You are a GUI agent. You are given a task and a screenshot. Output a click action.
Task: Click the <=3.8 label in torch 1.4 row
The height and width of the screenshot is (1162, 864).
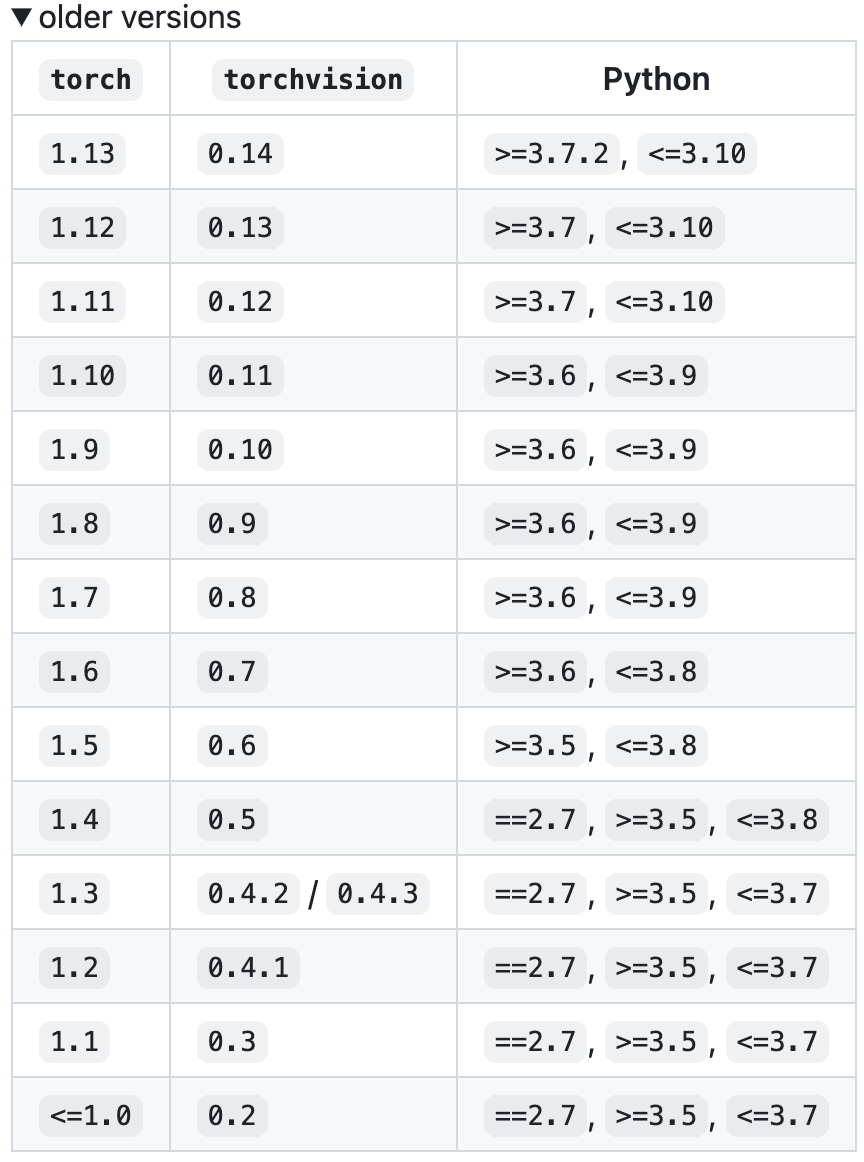pyautogui.click(x=777, y=820)
